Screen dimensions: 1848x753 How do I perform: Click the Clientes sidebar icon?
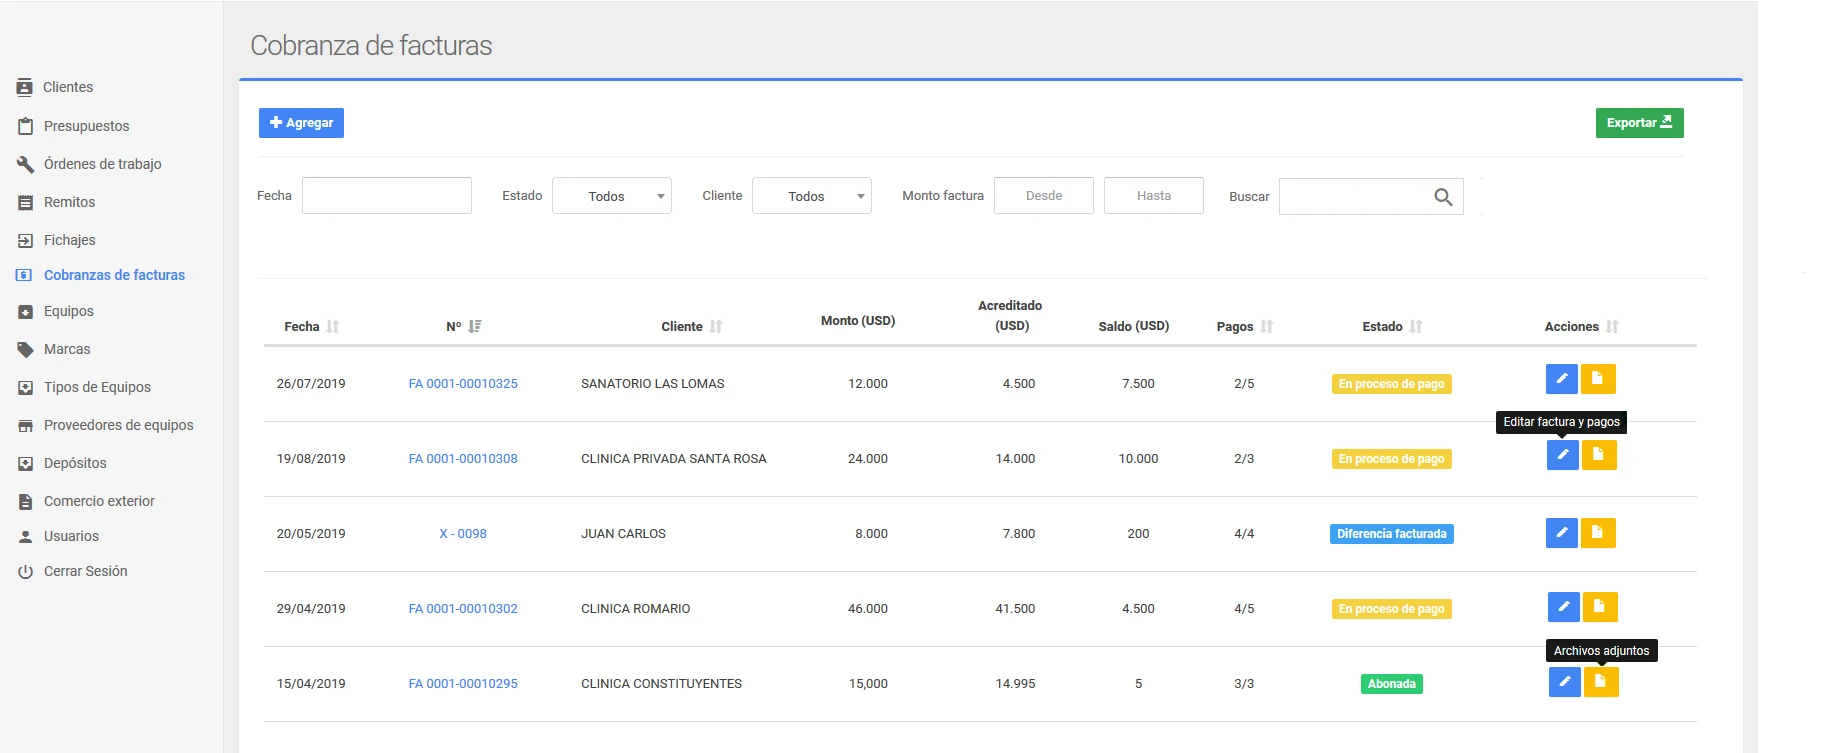[24, 88]
